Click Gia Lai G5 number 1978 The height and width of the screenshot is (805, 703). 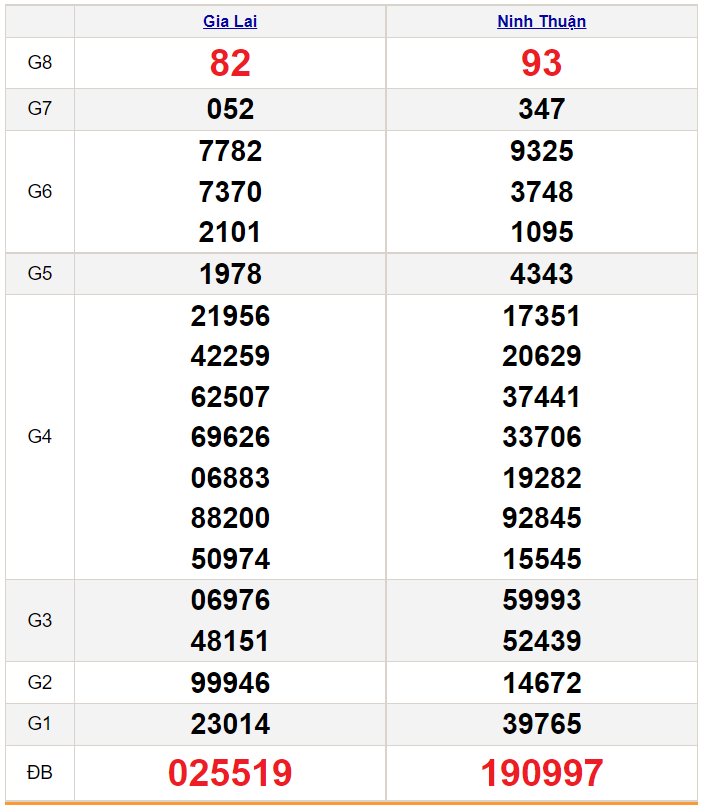(230, 274)
